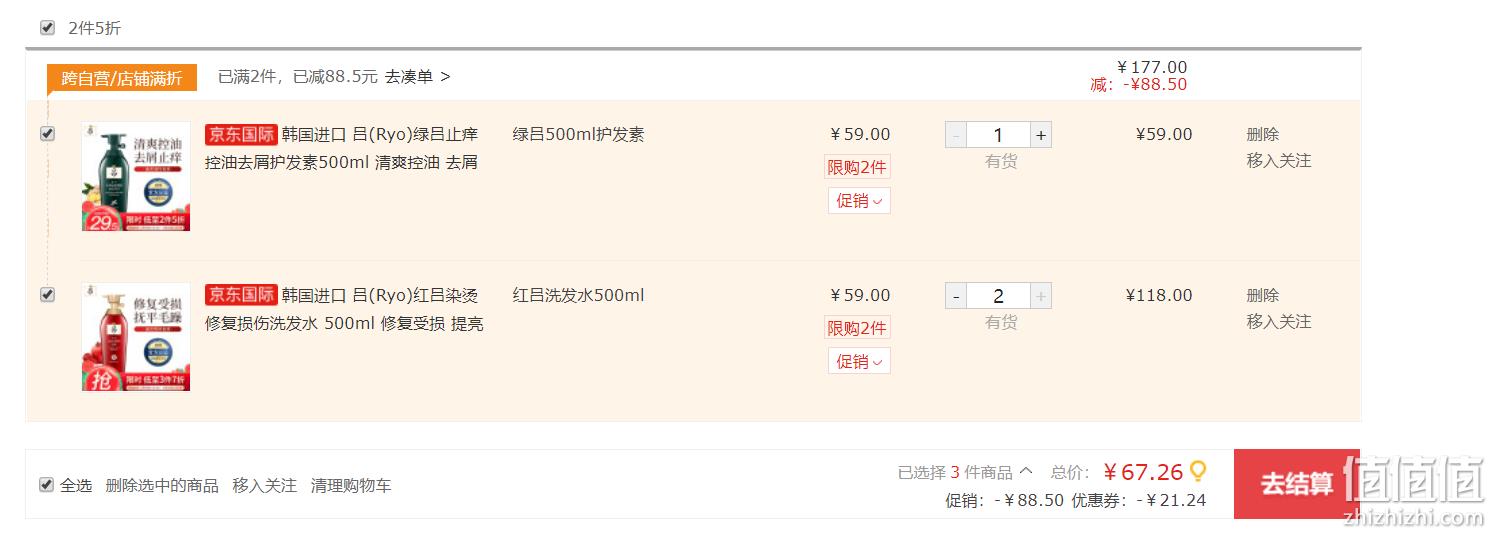The height and width of the screenshot is (535, 1493).
Task: Uncheck the 2件5折 promotion checkbox
Action: click(x=47, y=27)
